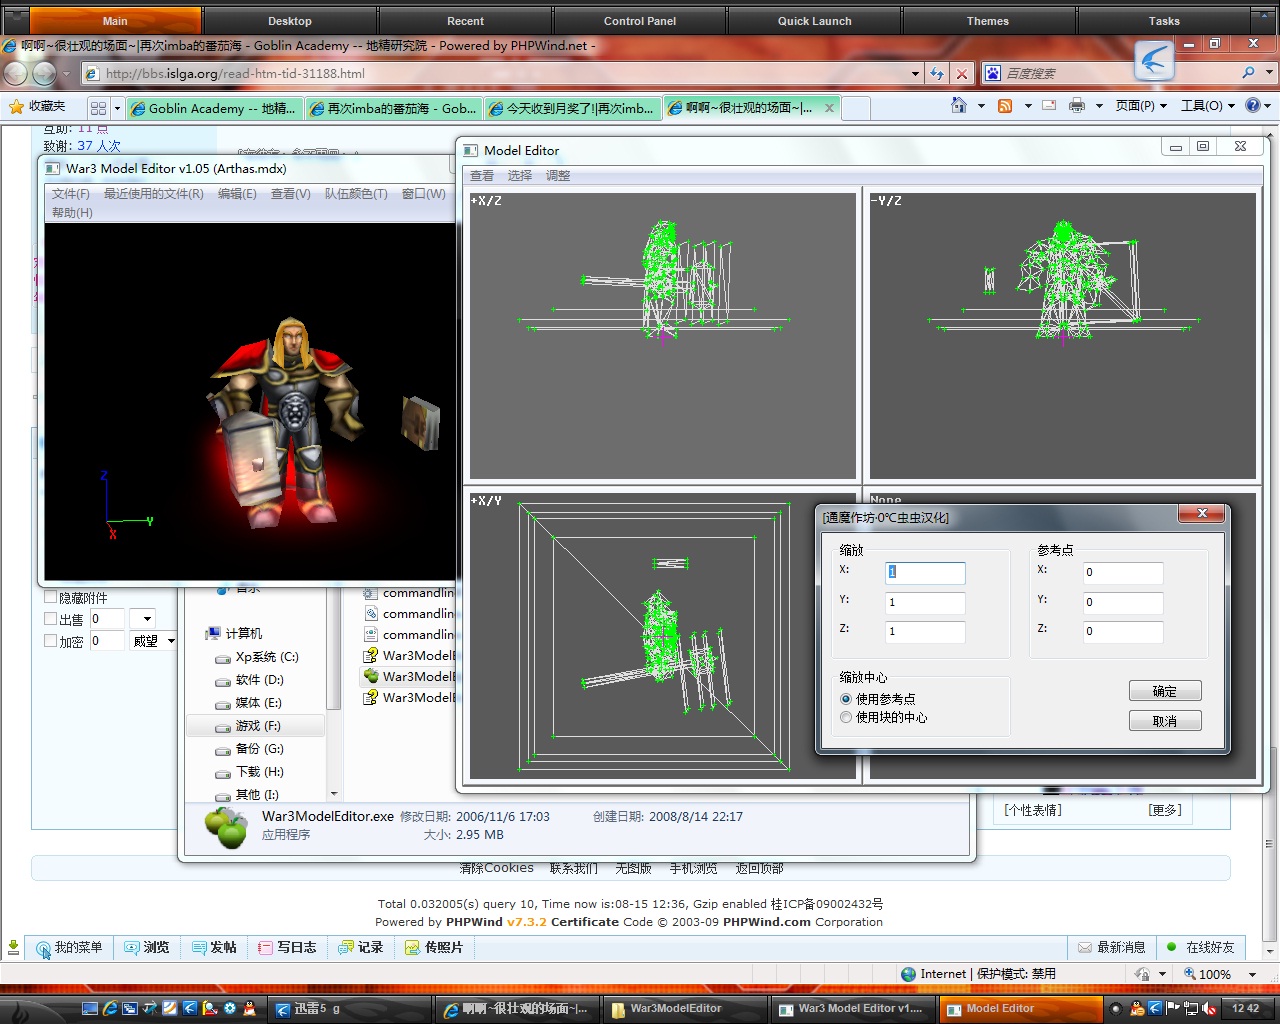Image resolution: width=1280 pixels, height=1024 pixels.
Task: Click the search magnifier icon in IE
Action: [1248, 73]
